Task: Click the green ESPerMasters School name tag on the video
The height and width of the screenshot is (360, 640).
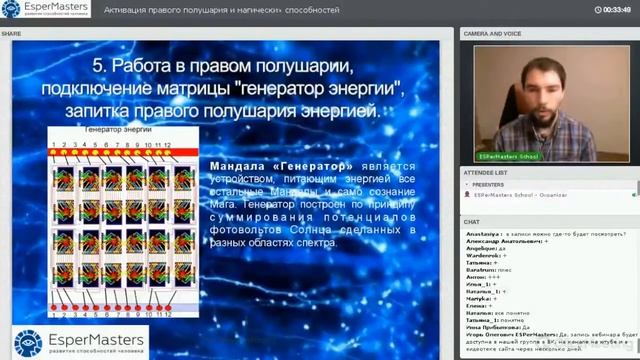Action: click(x=509, y=156)
